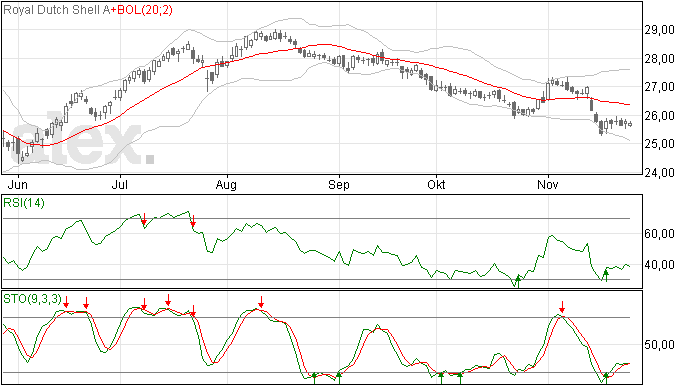The image size is (690, 387).
Task: Click the 'Jun' month label
Action: (x=18, y=184)
